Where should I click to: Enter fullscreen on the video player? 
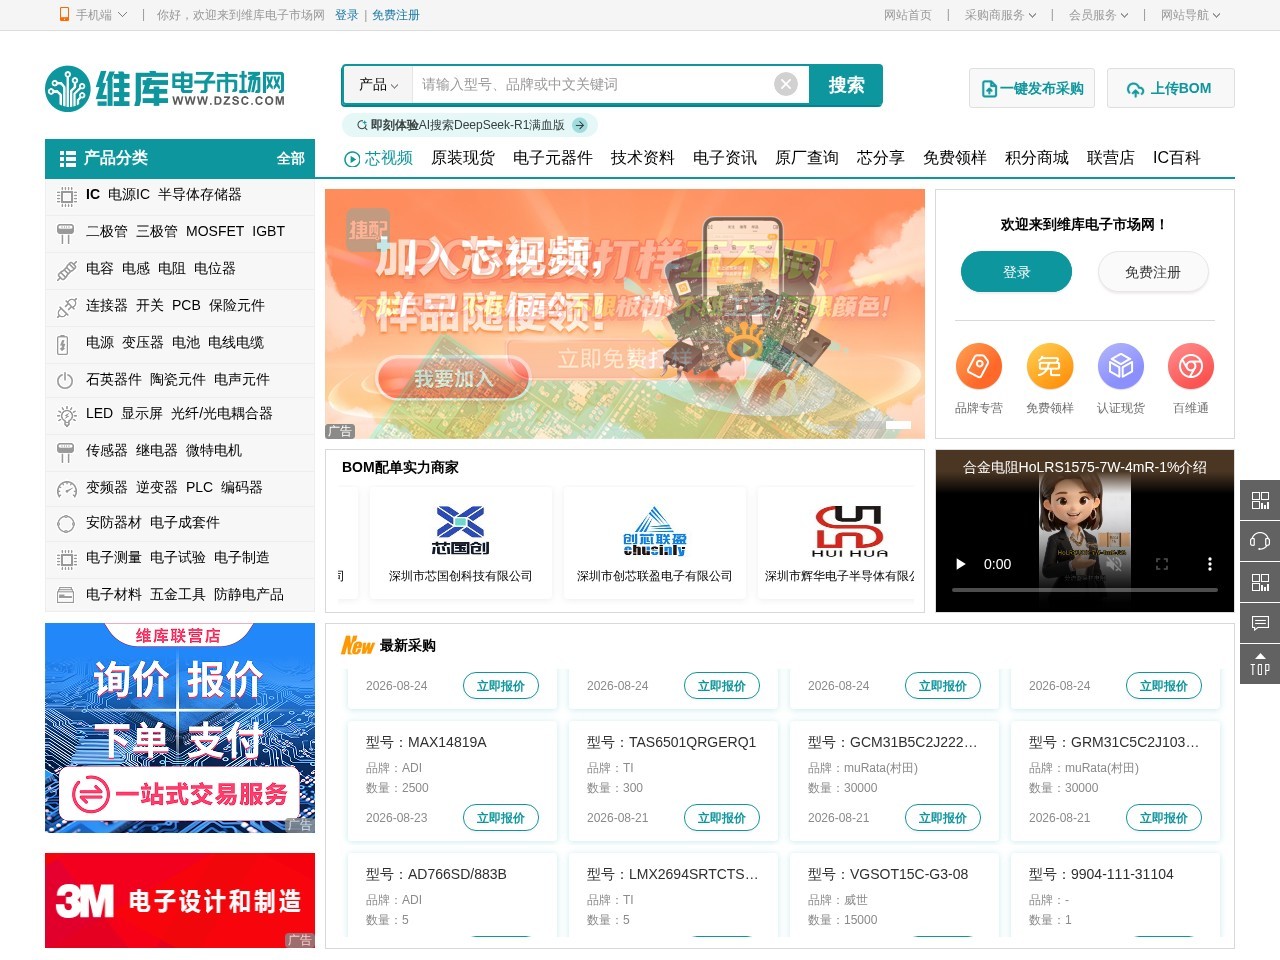click(x=1162, y=564)
